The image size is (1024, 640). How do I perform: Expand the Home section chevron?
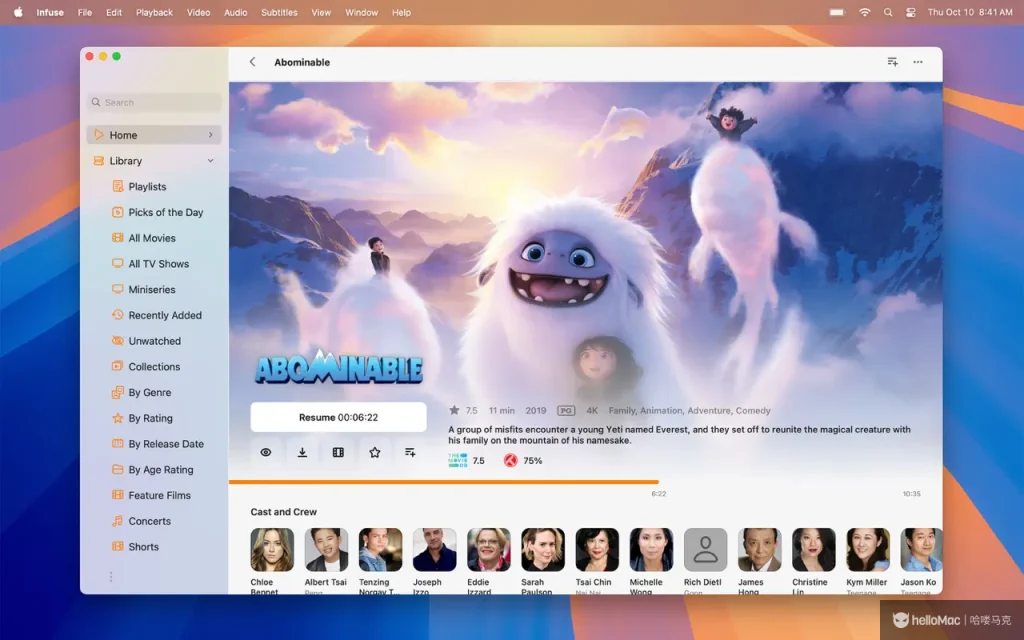210,135
